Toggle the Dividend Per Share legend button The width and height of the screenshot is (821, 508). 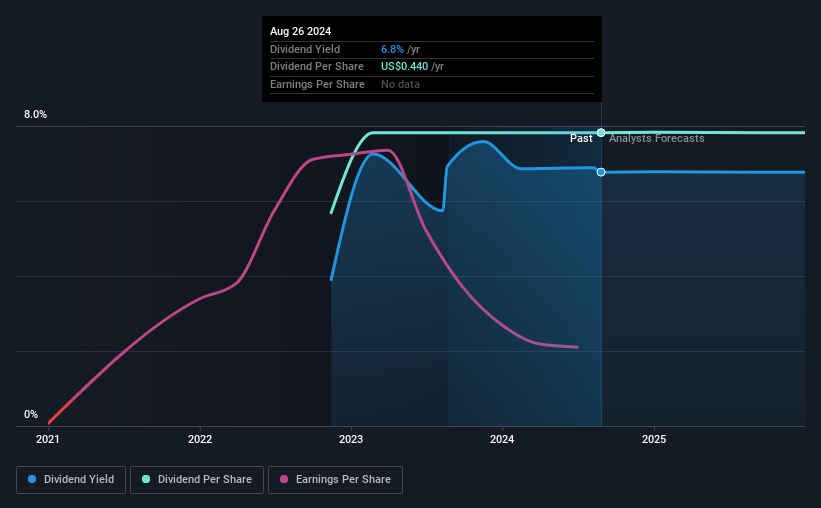pos(197,480)
